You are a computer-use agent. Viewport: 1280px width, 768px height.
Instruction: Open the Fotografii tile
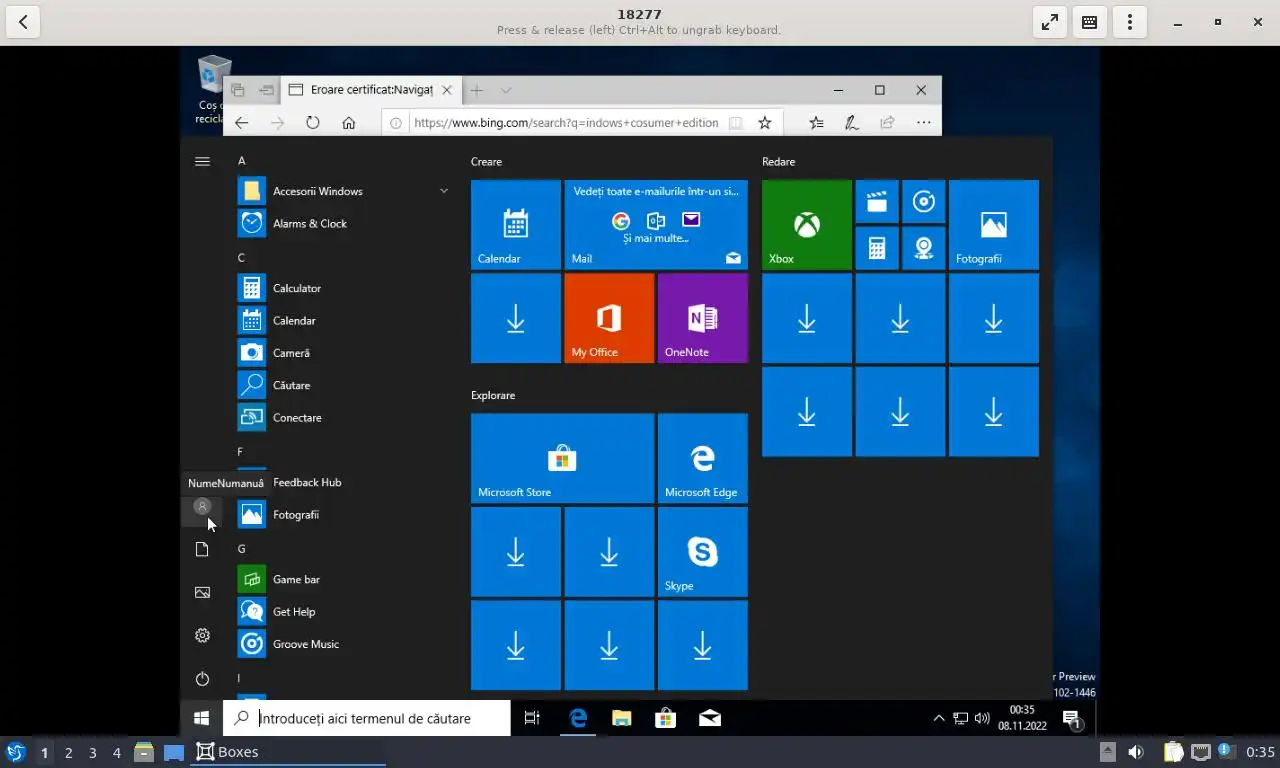(994, 225)
